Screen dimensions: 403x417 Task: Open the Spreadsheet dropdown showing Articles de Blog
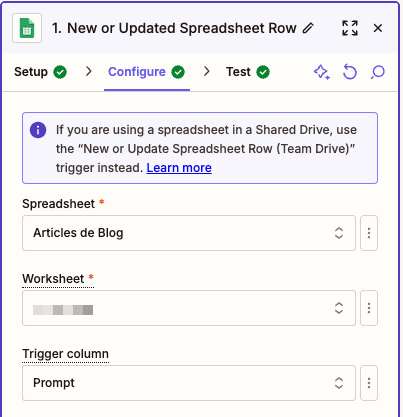pyautogui.click(x=189, y=233)
